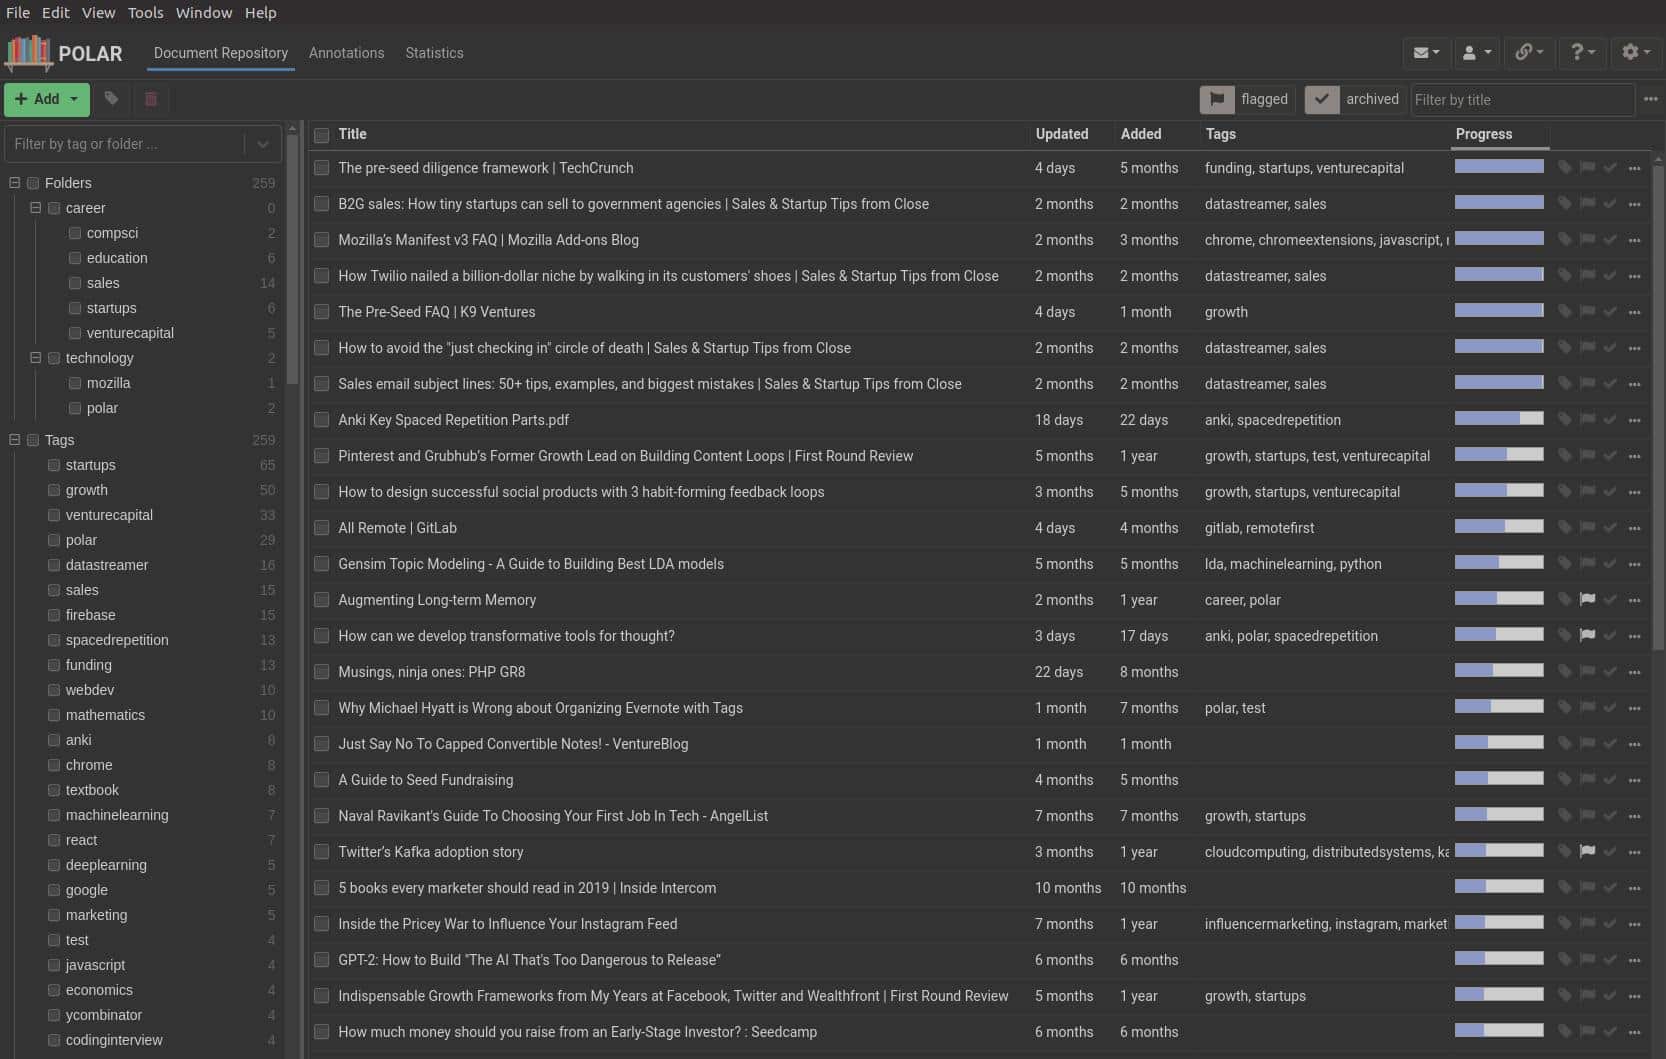Viewport: 1666px width, 1059px height.
Task: Toggle the archived filter button
Action: 1355,99
